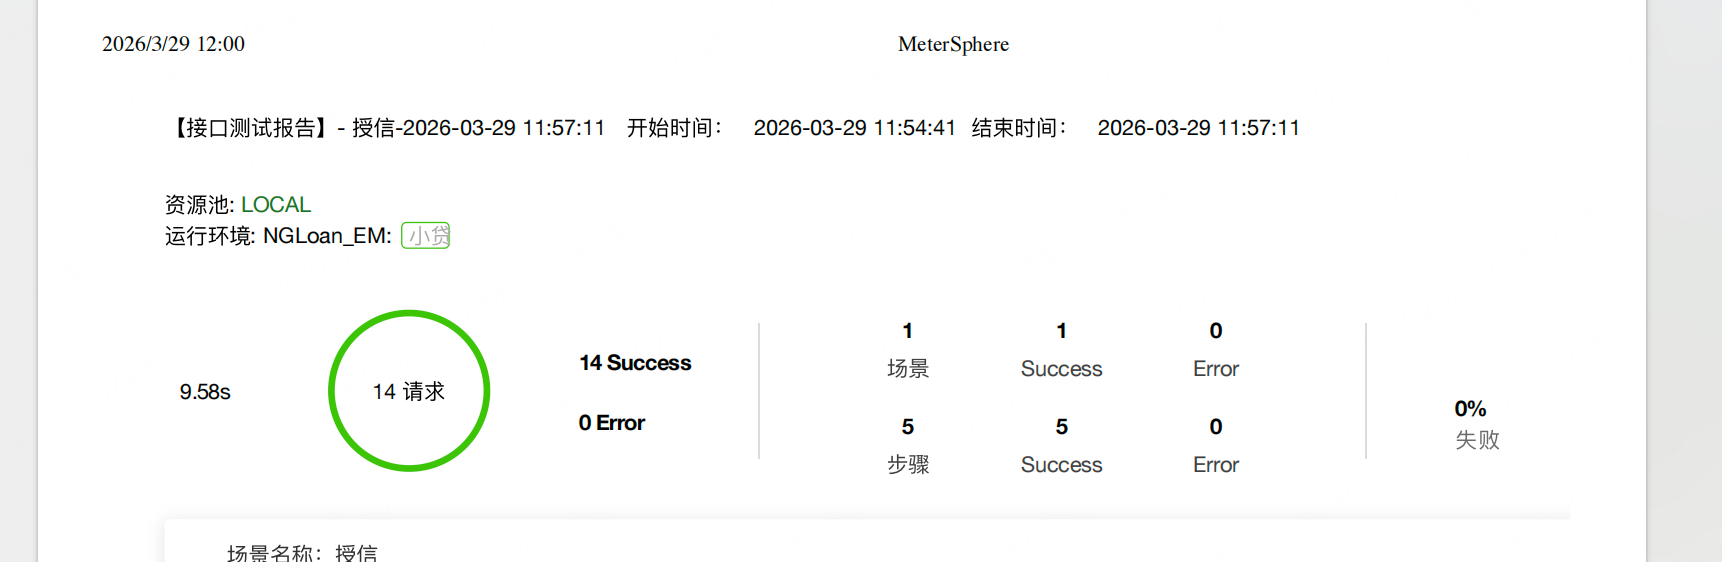The height and width of the screenshot is (562, 1722).
Task: Click the 场景 count label
Action: [x=908, y=369]
